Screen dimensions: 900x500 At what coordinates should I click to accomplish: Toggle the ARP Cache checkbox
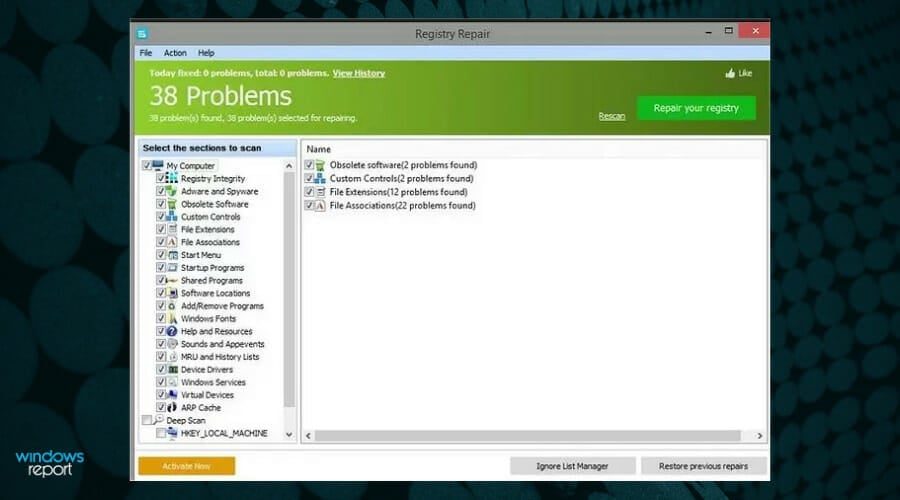point(161,408)
